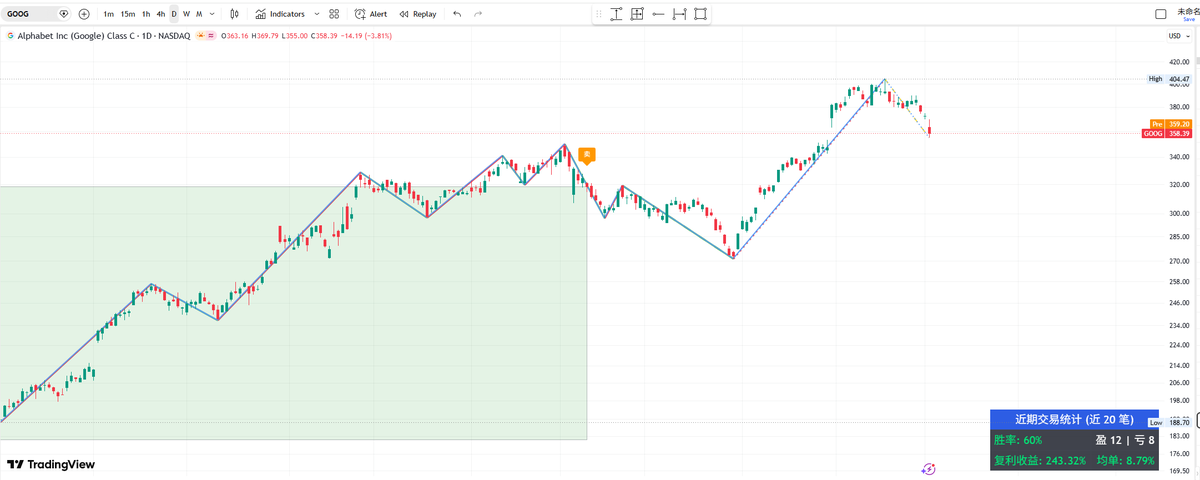Viewport: 1200px width, 480px height.
Task: Open indicator templates grid icon
Action: 334,14
